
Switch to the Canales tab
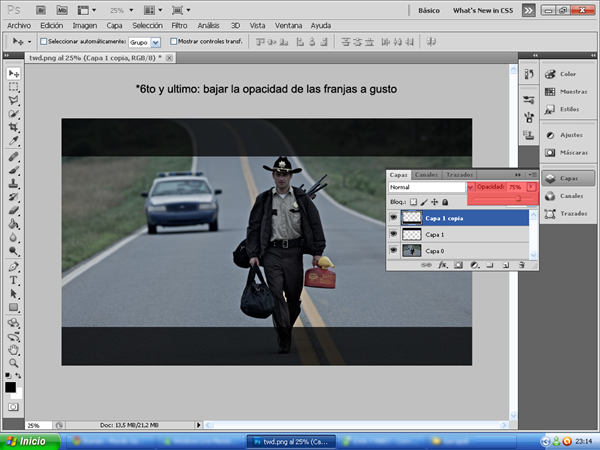point(425,174)
